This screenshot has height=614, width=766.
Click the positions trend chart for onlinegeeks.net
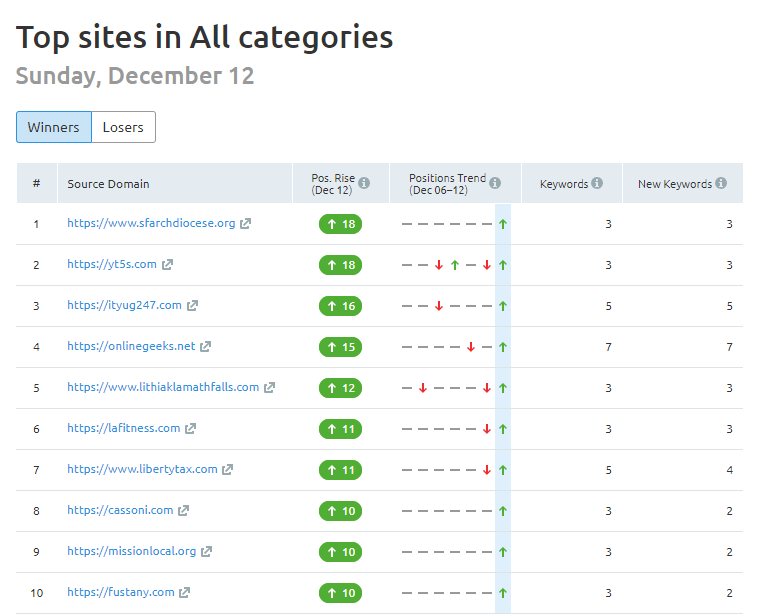pyautogui.click(x=454, y=347)
